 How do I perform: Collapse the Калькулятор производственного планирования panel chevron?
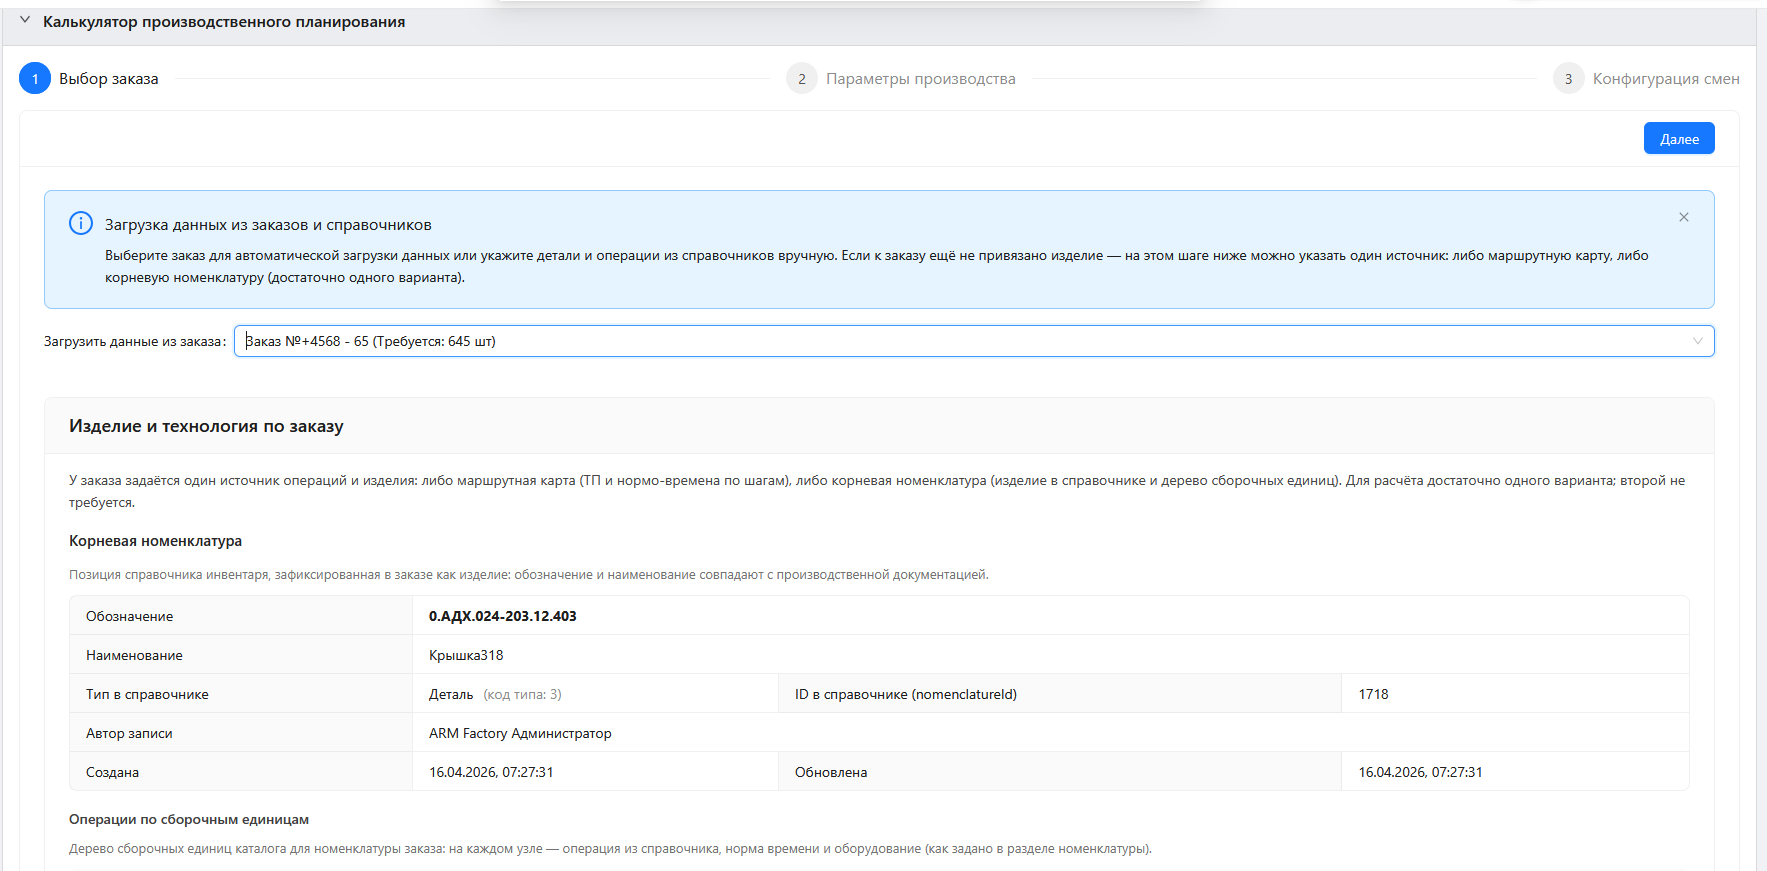25,21
